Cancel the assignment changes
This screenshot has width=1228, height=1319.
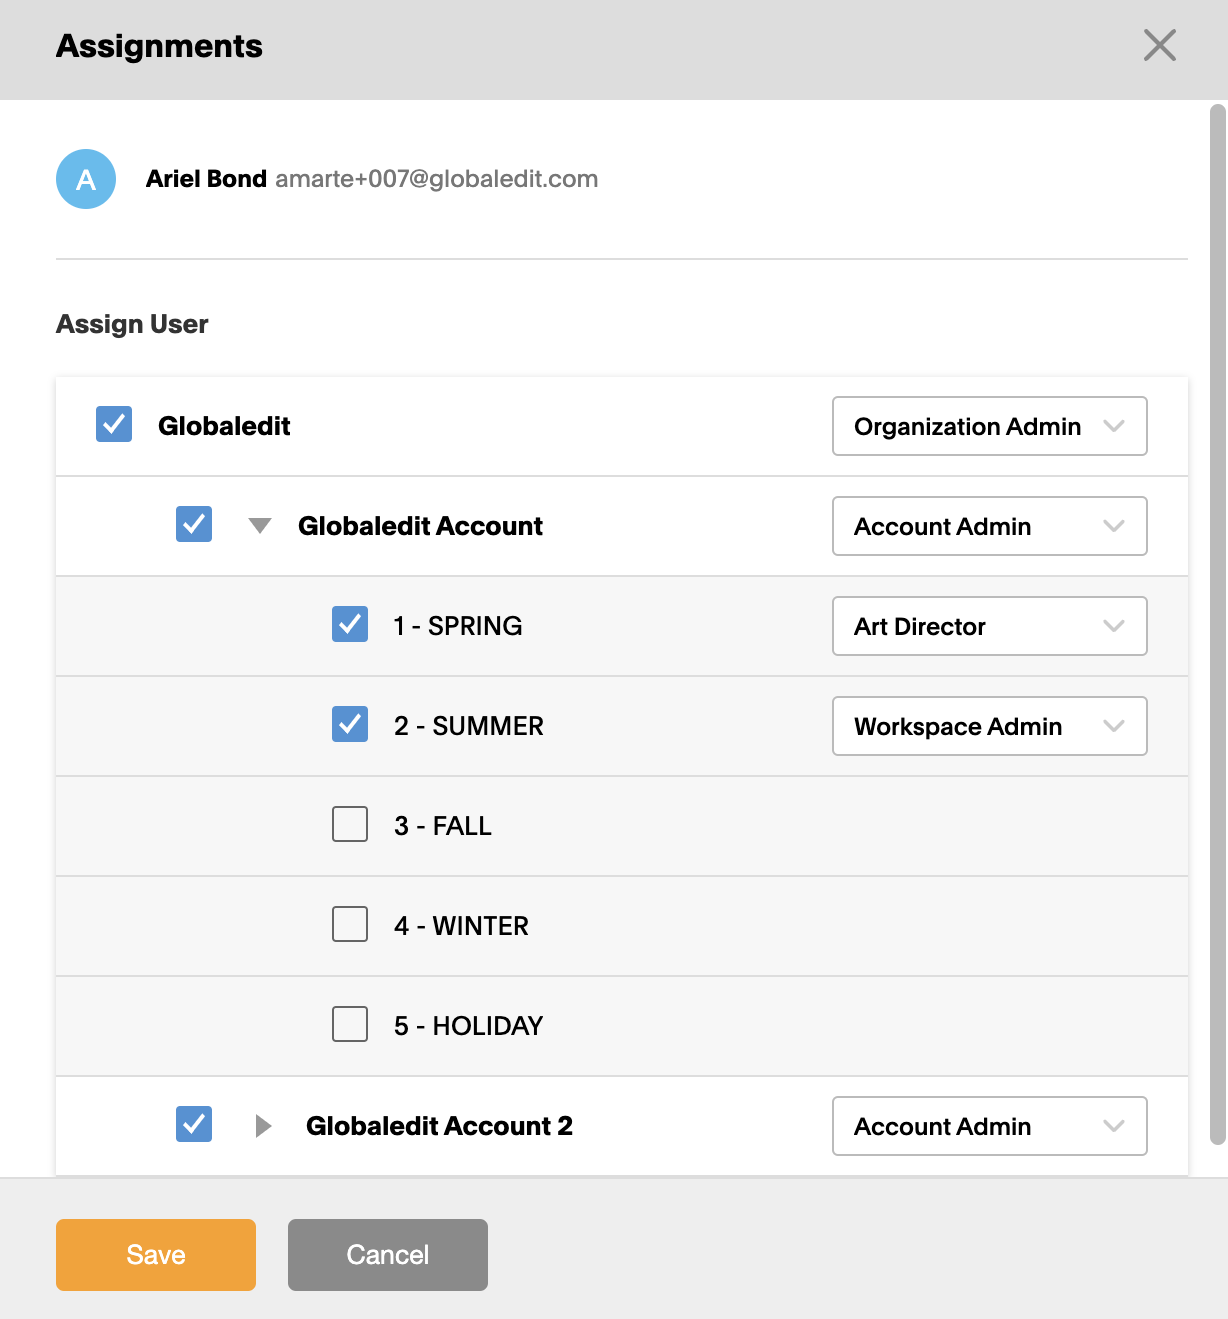click(388, 1255)
